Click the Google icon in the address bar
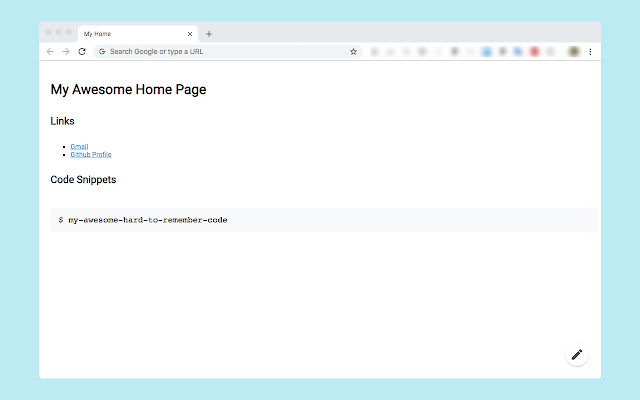The height and width of the screenshot is (400, 640). (x=102, y=51)
